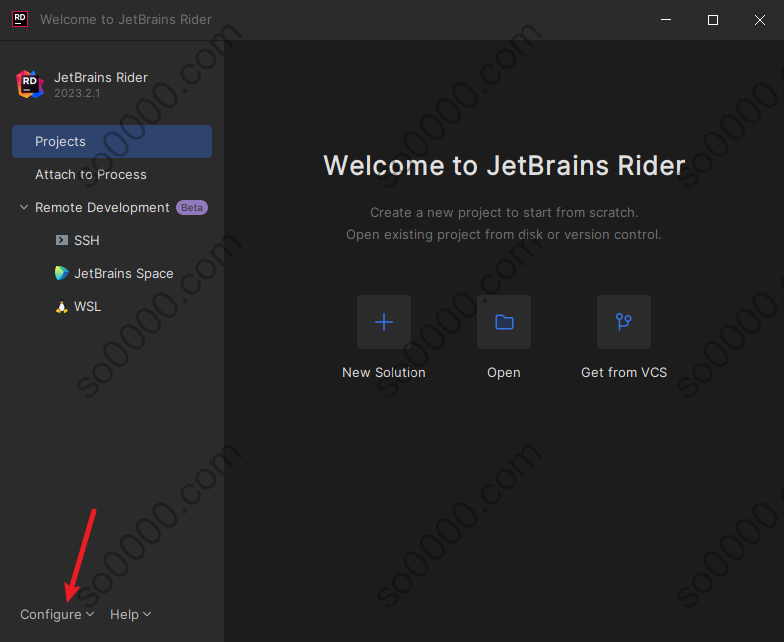The width and height of the screenshot is (784, 642).
Task: Minimize the Rider welcome window
Action: pyautogui.click(x=666, y=20)
